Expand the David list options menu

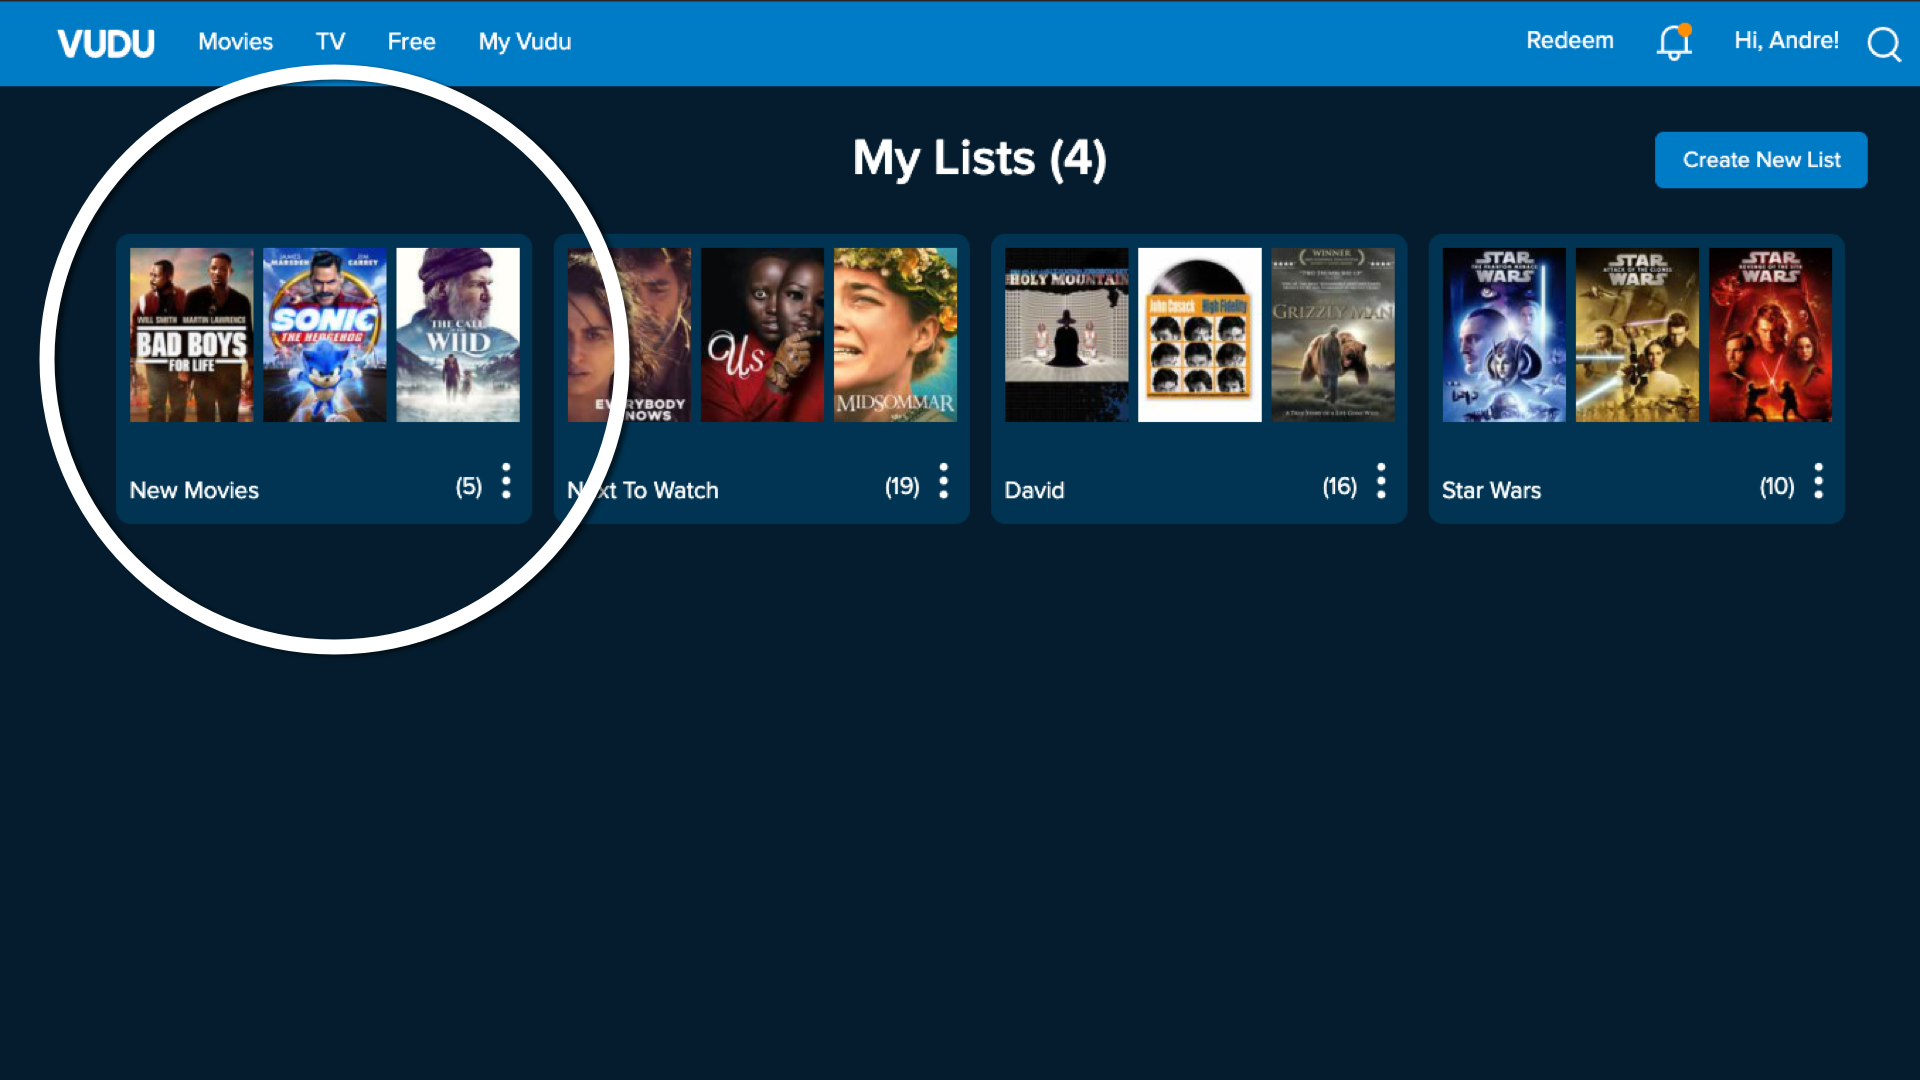point(1381,482)
